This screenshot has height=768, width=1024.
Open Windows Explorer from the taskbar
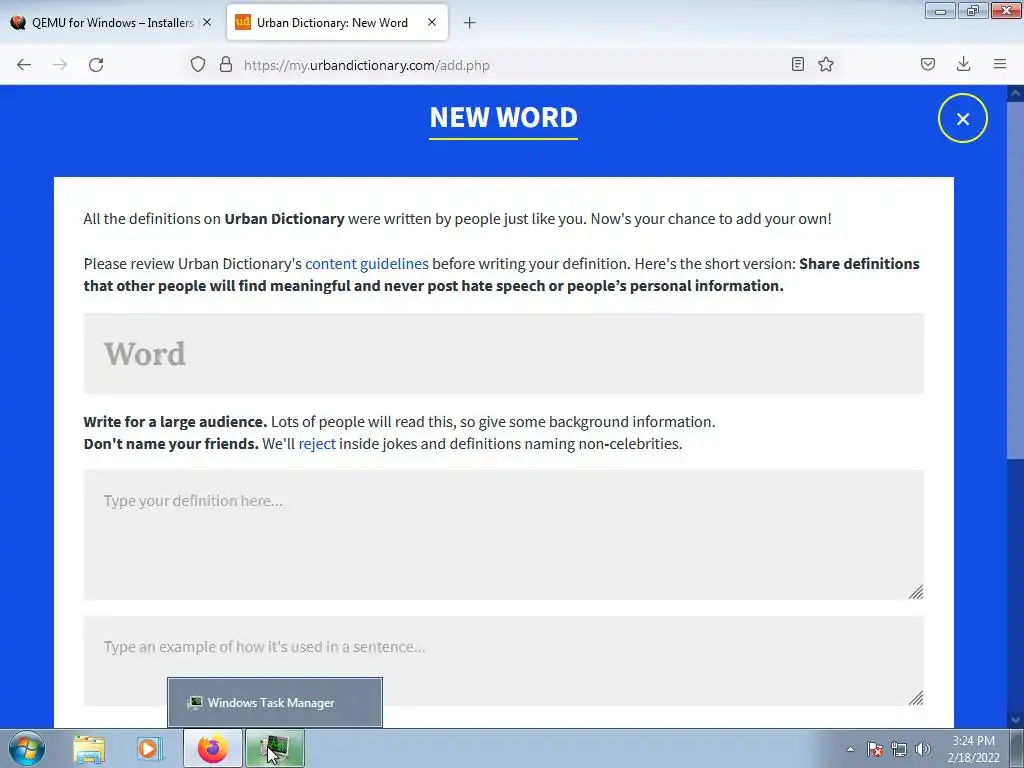pyautogui.click(x=89, y=749)
